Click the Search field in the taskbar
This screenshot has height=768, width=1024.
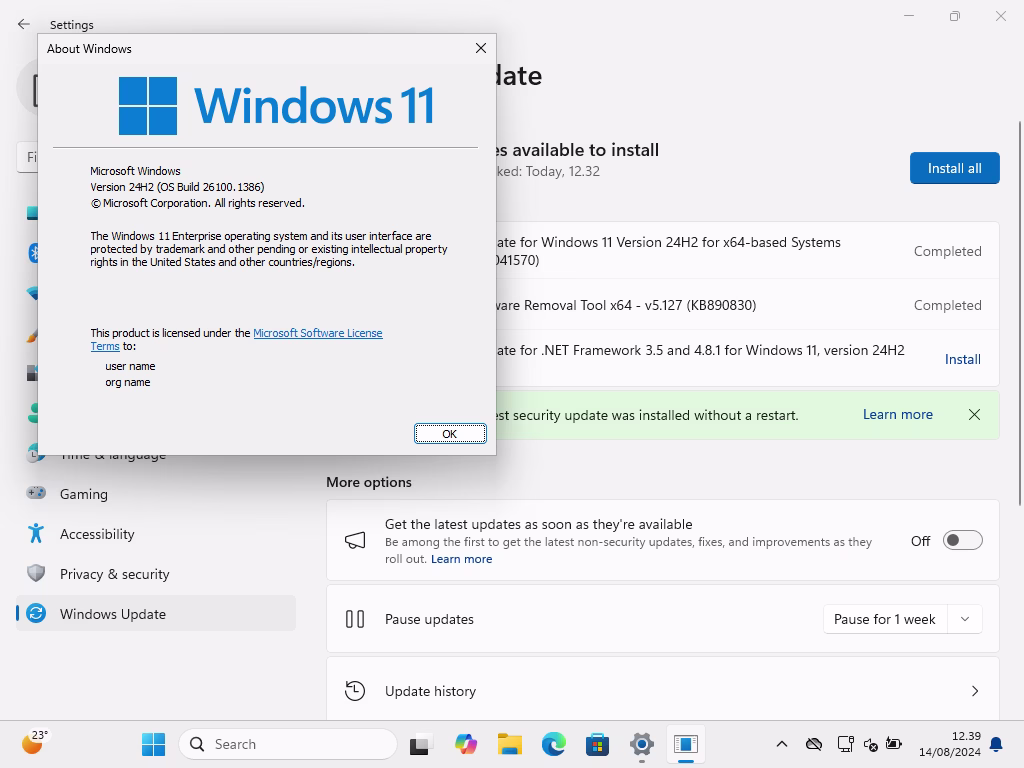coord(288,744)
